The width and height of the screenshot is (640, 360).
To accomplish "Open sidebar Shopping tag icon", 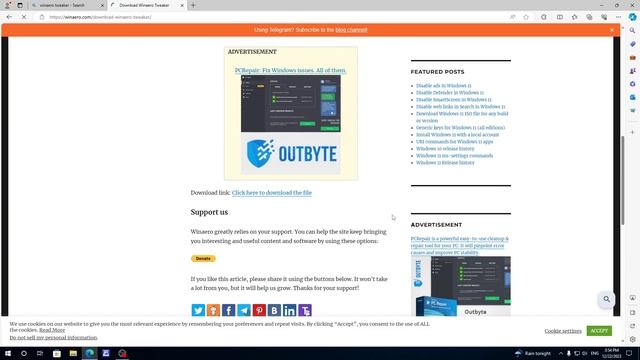I will pos(633,44).
